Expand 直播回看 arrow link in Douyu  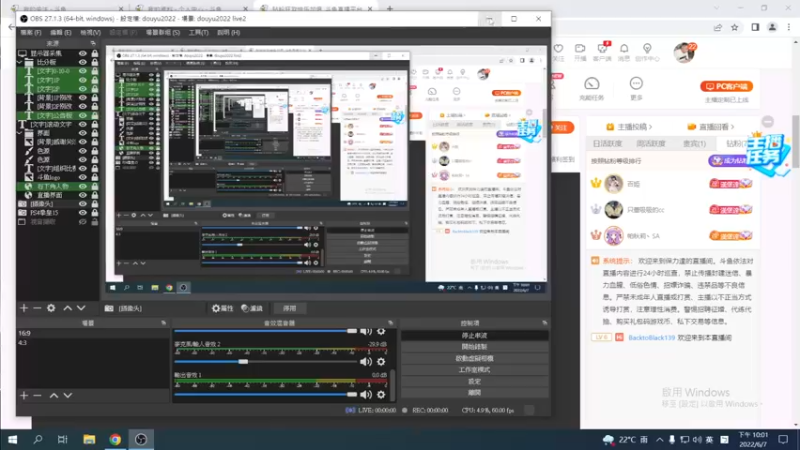pos(710,127)
